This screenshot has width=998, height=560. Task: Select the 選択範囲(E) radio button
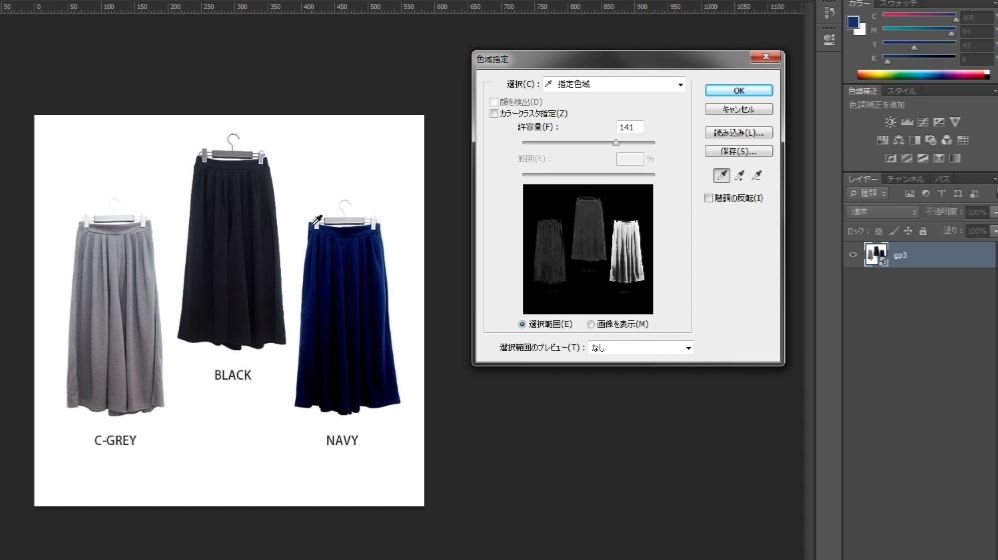click(522, 324)
